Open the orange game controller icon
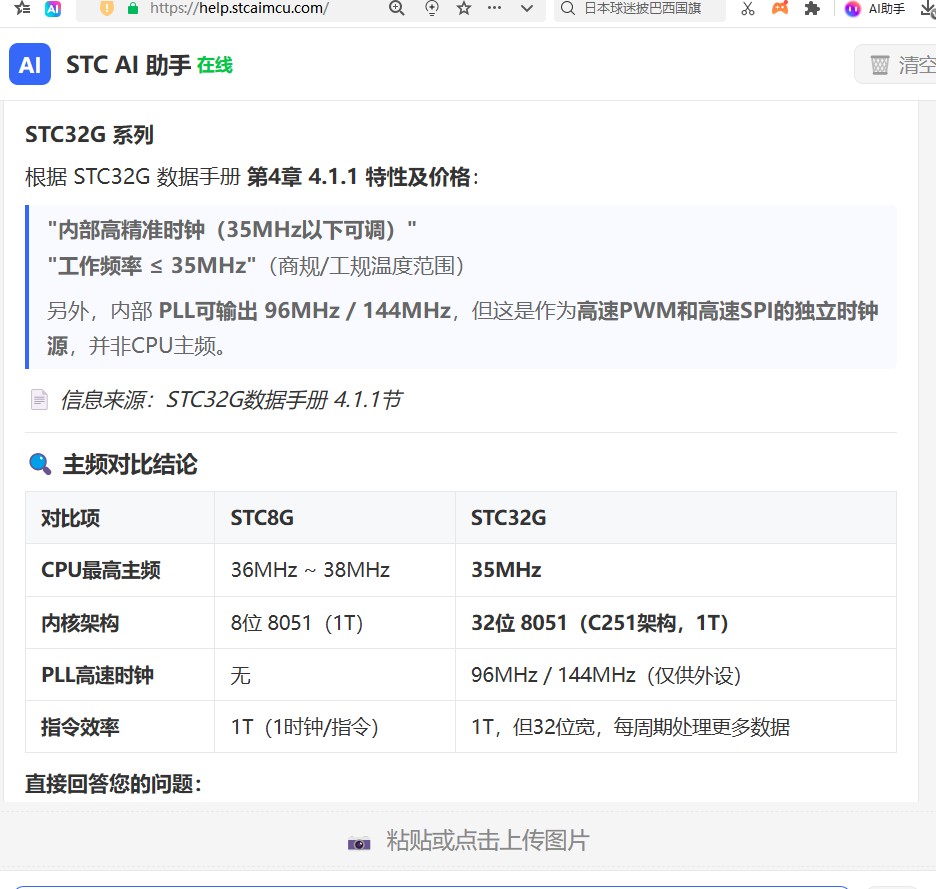The width and height of the screenshot is (936, 889). pyautogui.click(x=780, y=8)
